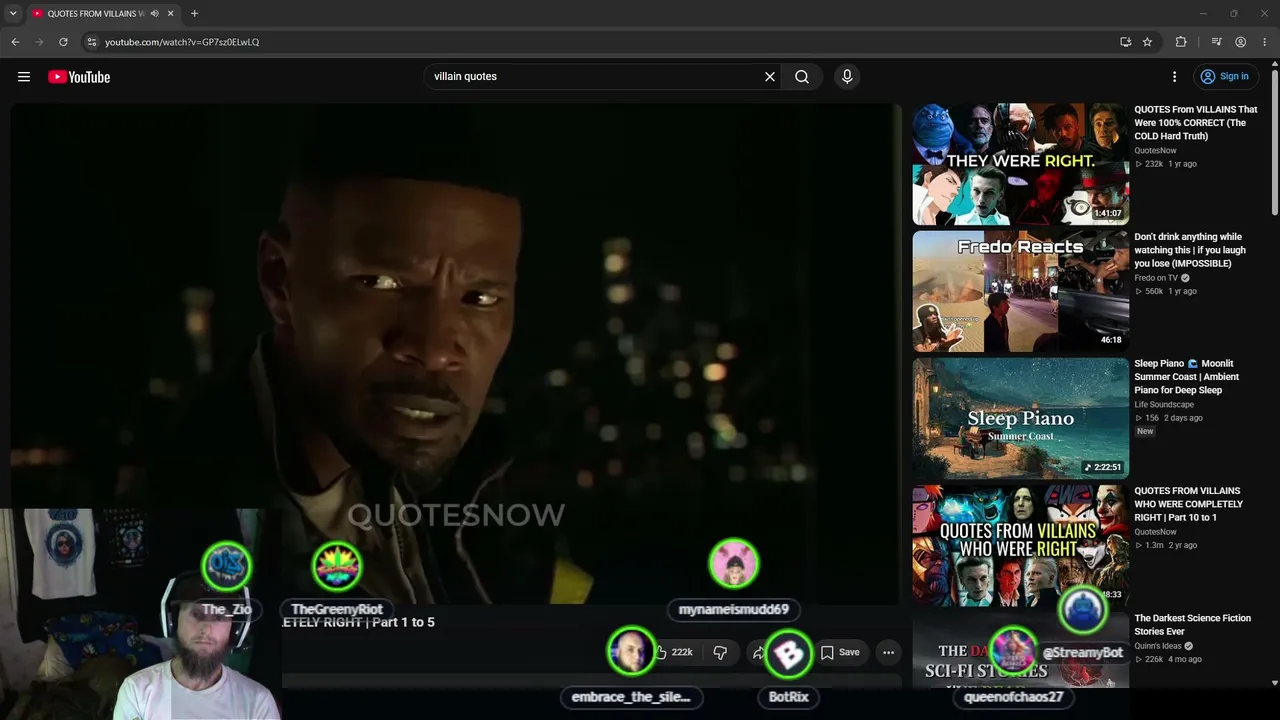Image resolution: width=1280 pixels, height=720 pixels.
Task: View site information in the address bar
Action: 91,42
